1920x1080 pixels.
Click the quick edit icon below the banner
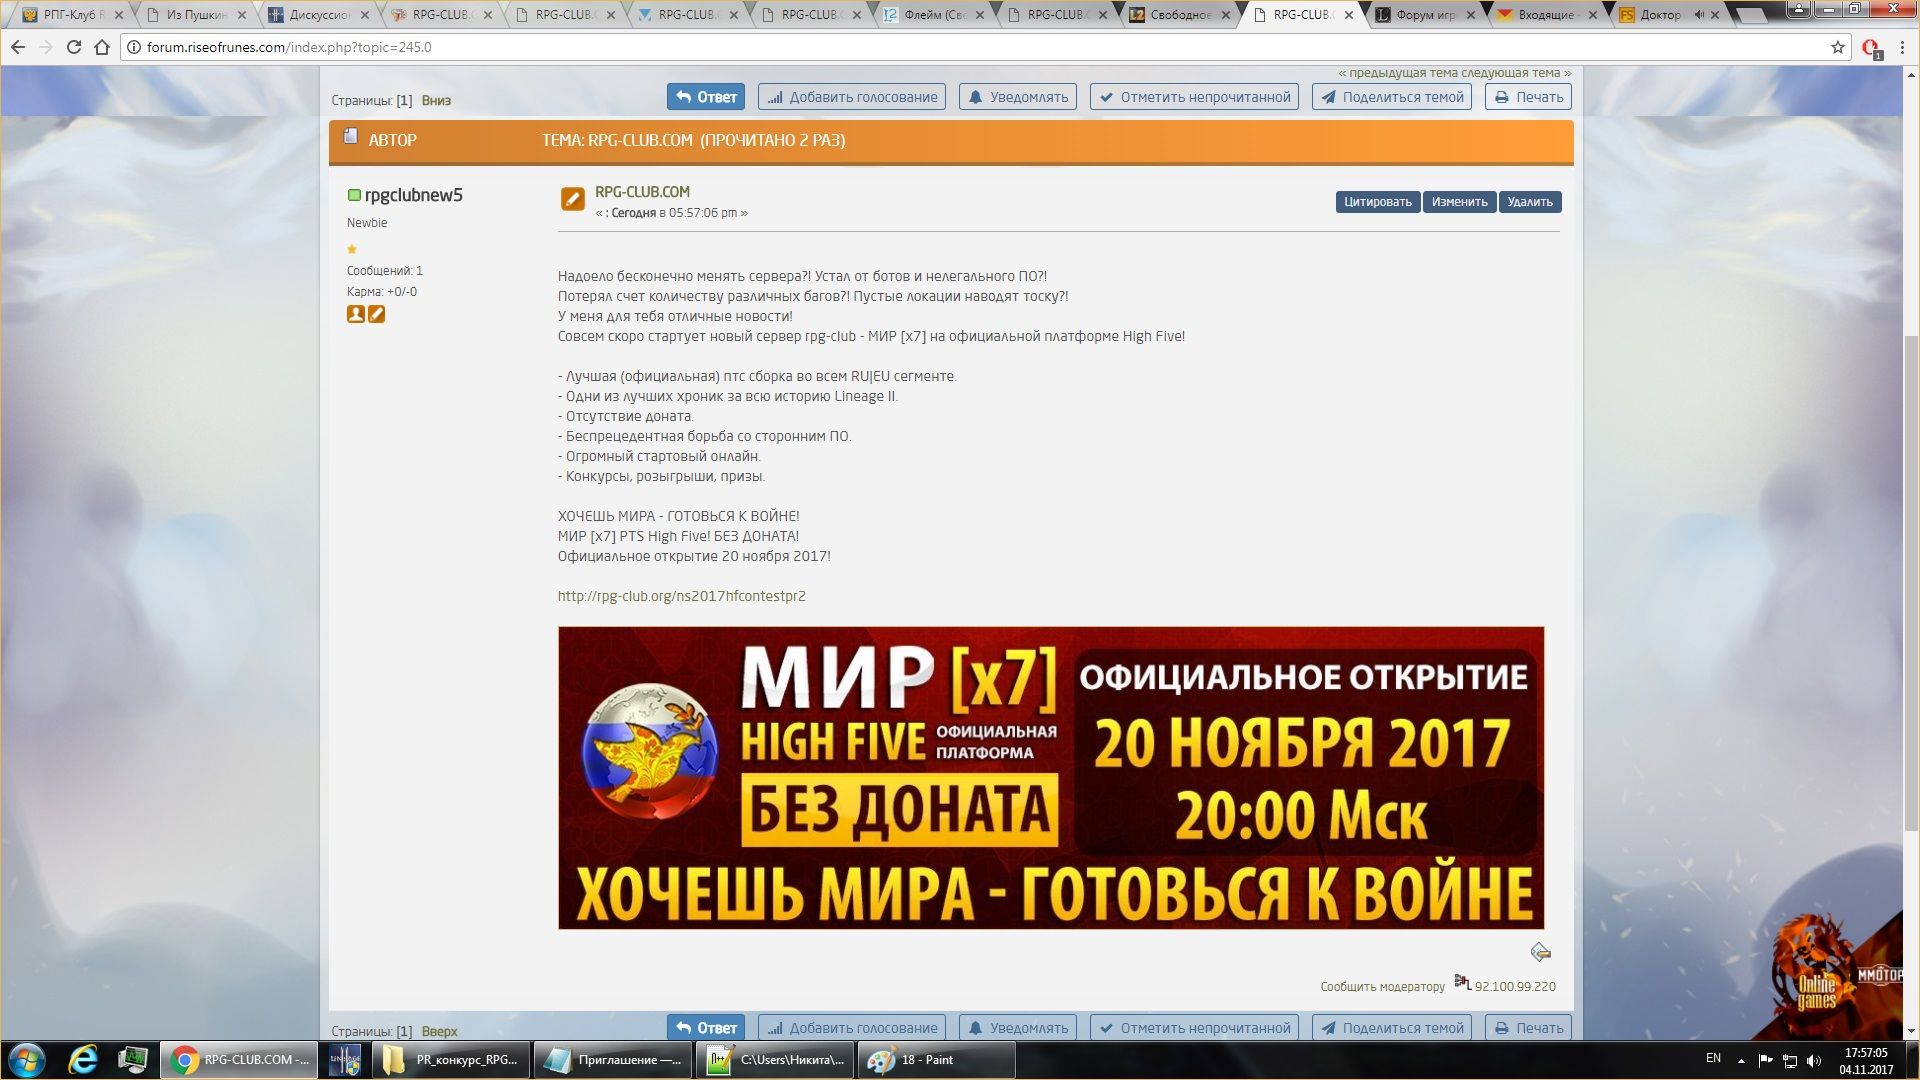(1540, 952)
